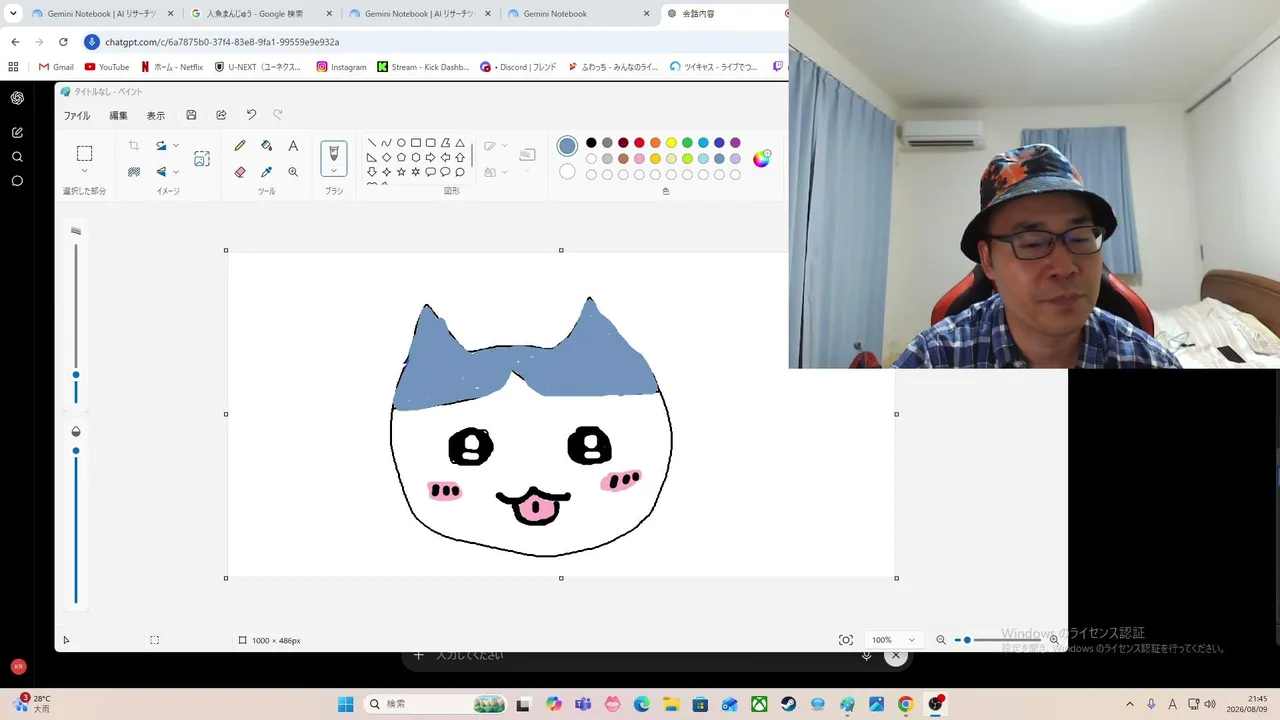Zoom in with the plus magnifier
Screen dimensions: 1280x720
pyautogui.click(x=1054, y=640)
